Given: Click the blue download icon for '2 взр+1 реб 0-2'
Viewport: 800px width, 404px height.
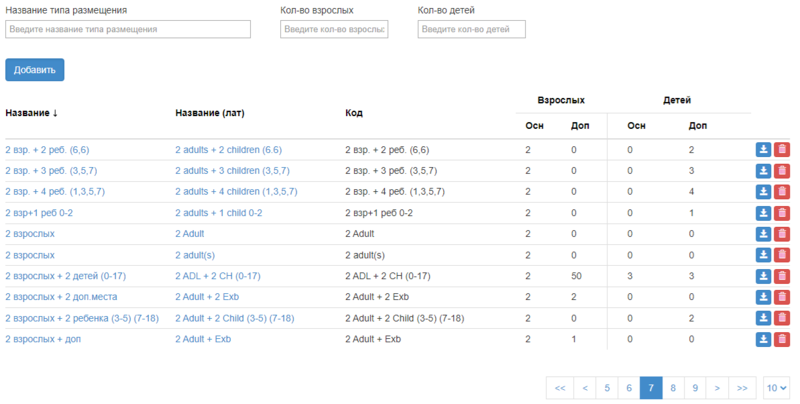Looking at the screenshot, I should (763, 213).
